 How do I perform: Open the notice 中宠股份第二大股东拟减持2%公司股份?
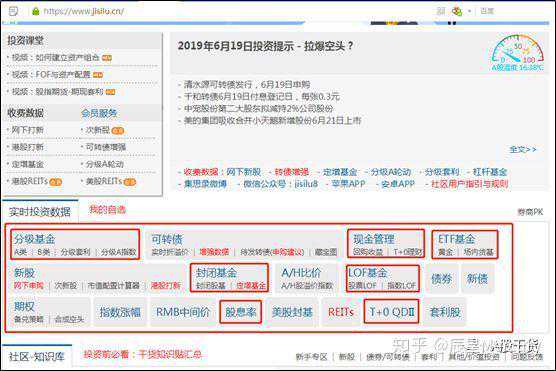(x=258, y=108)
